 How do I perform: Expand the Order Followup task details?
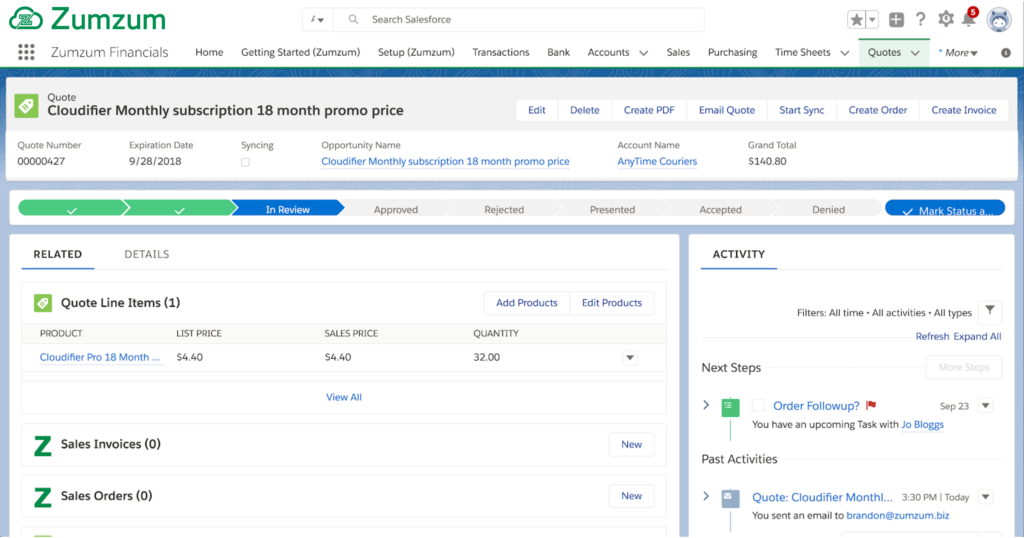(706, 405)
